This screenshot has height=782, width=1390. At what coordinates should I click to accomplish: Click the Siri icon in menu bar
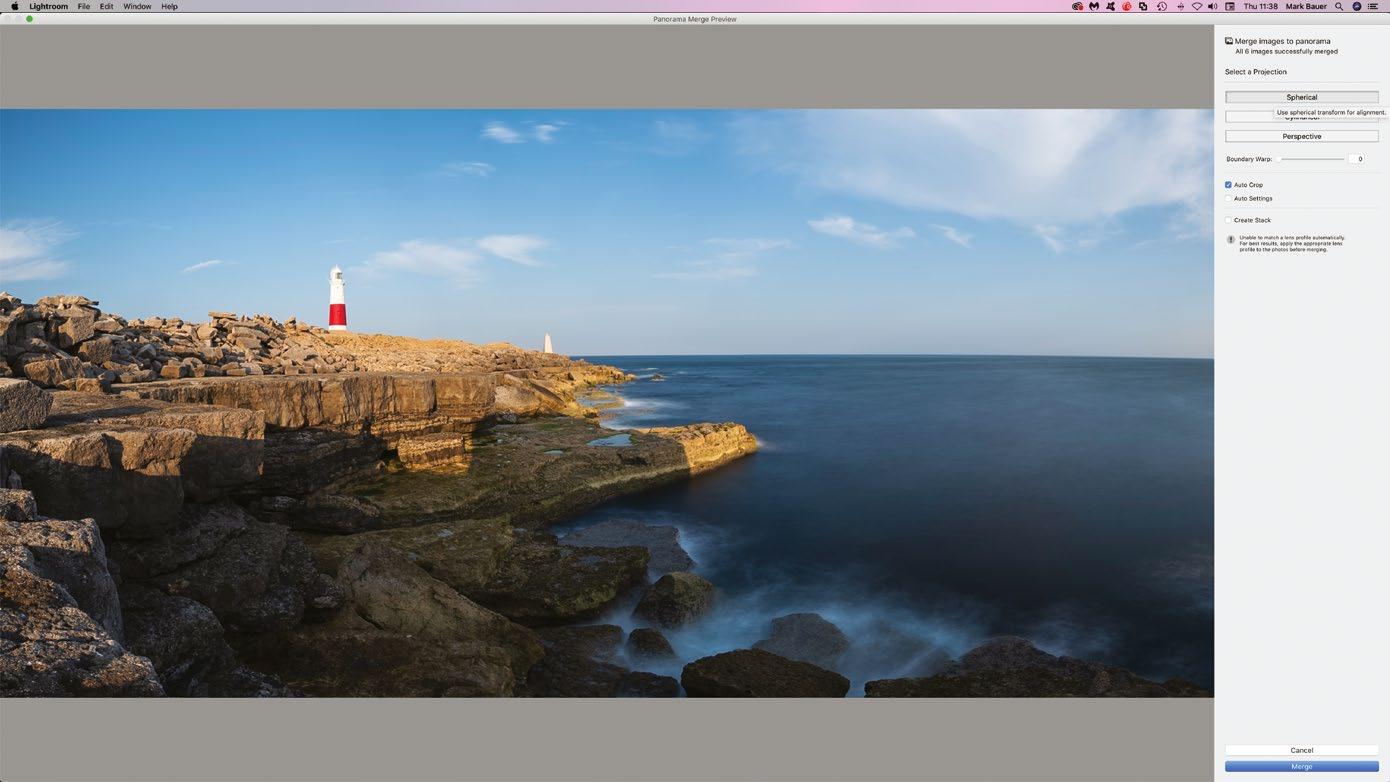coord(1357,6)
